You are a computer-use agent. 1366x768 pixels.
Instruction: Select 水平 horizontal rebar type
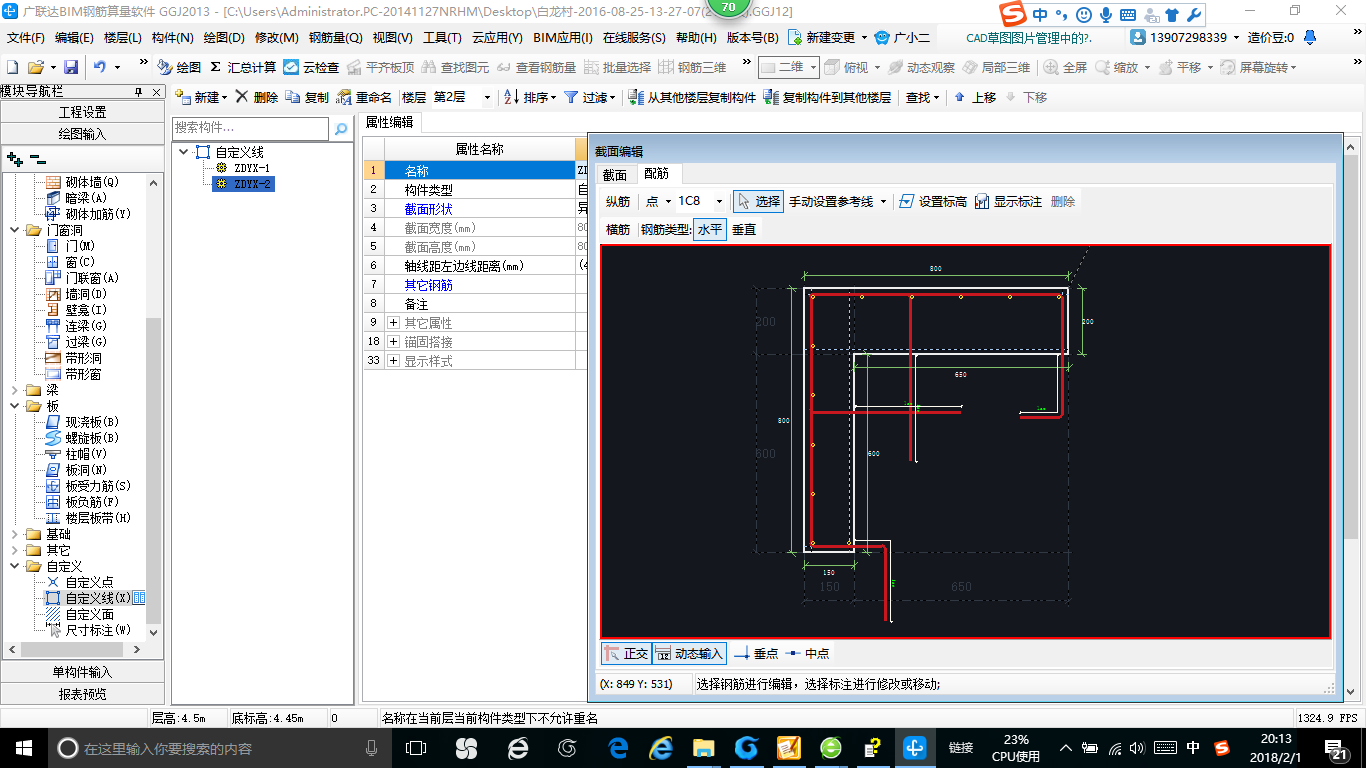click(710, 229)
